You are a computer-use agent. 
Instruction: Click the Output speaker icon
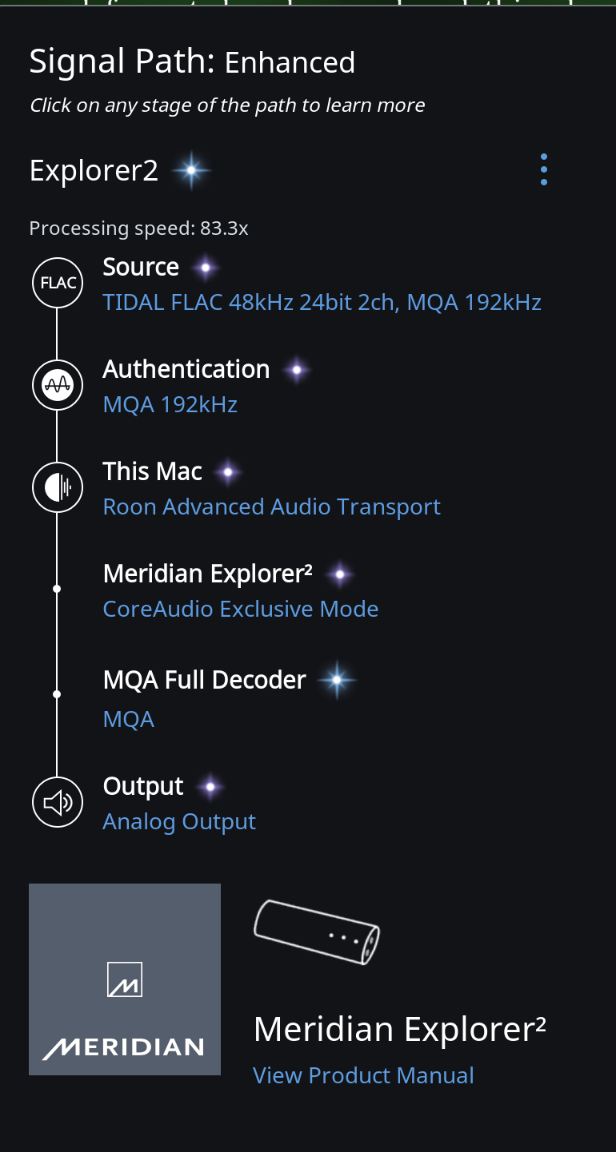click(x=57, y=802)
